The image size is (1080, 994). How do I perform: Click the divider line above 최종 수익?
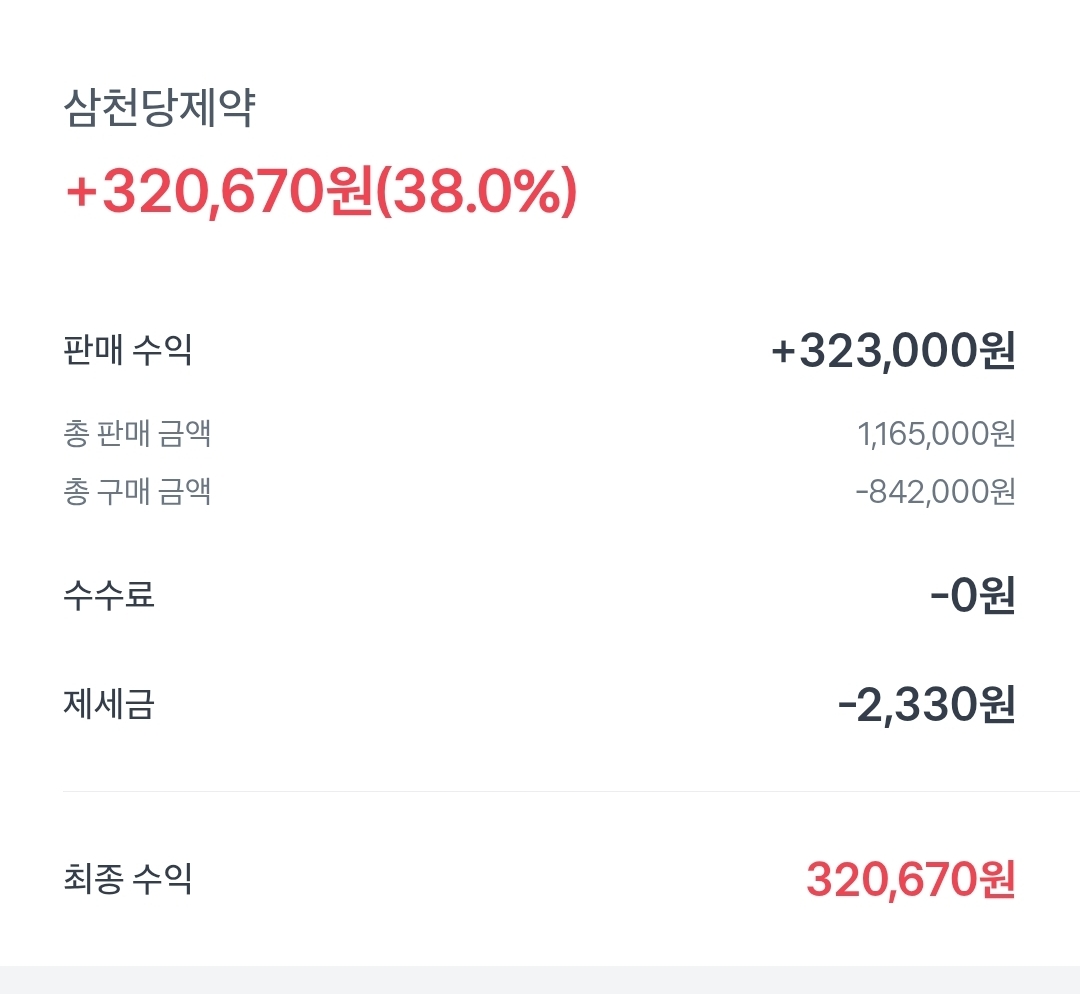572,791
